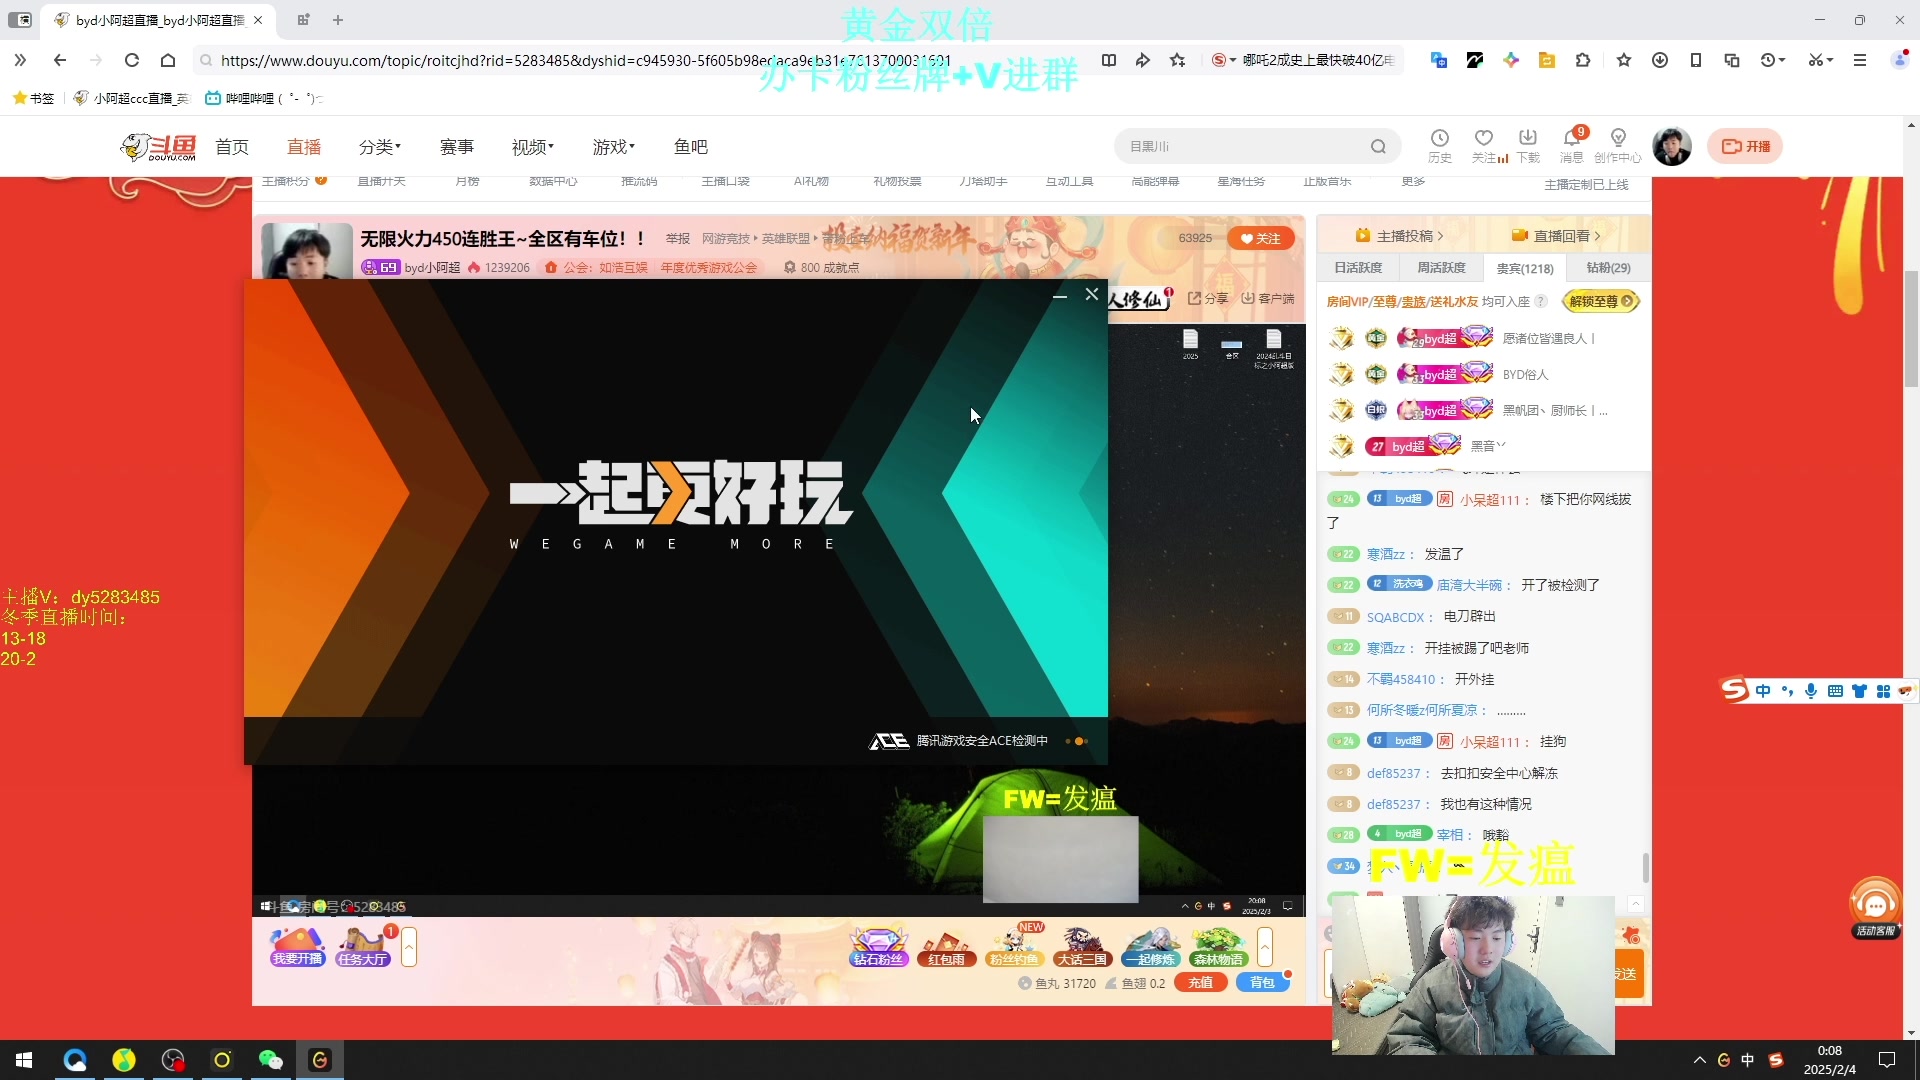
Task: Click the 分享 share link
Action: click(1208, 298)
